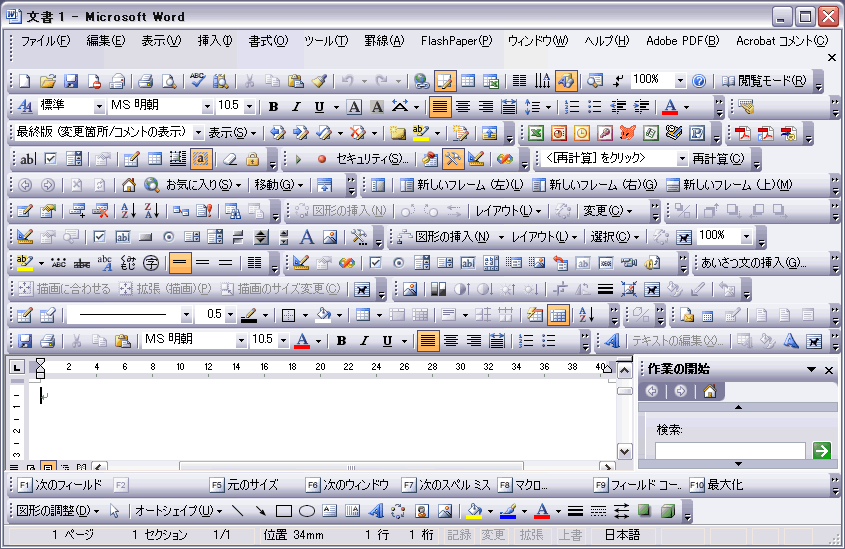845x549 pixels.
Task: Open a file with the Open folder icon
Action: 47,81
